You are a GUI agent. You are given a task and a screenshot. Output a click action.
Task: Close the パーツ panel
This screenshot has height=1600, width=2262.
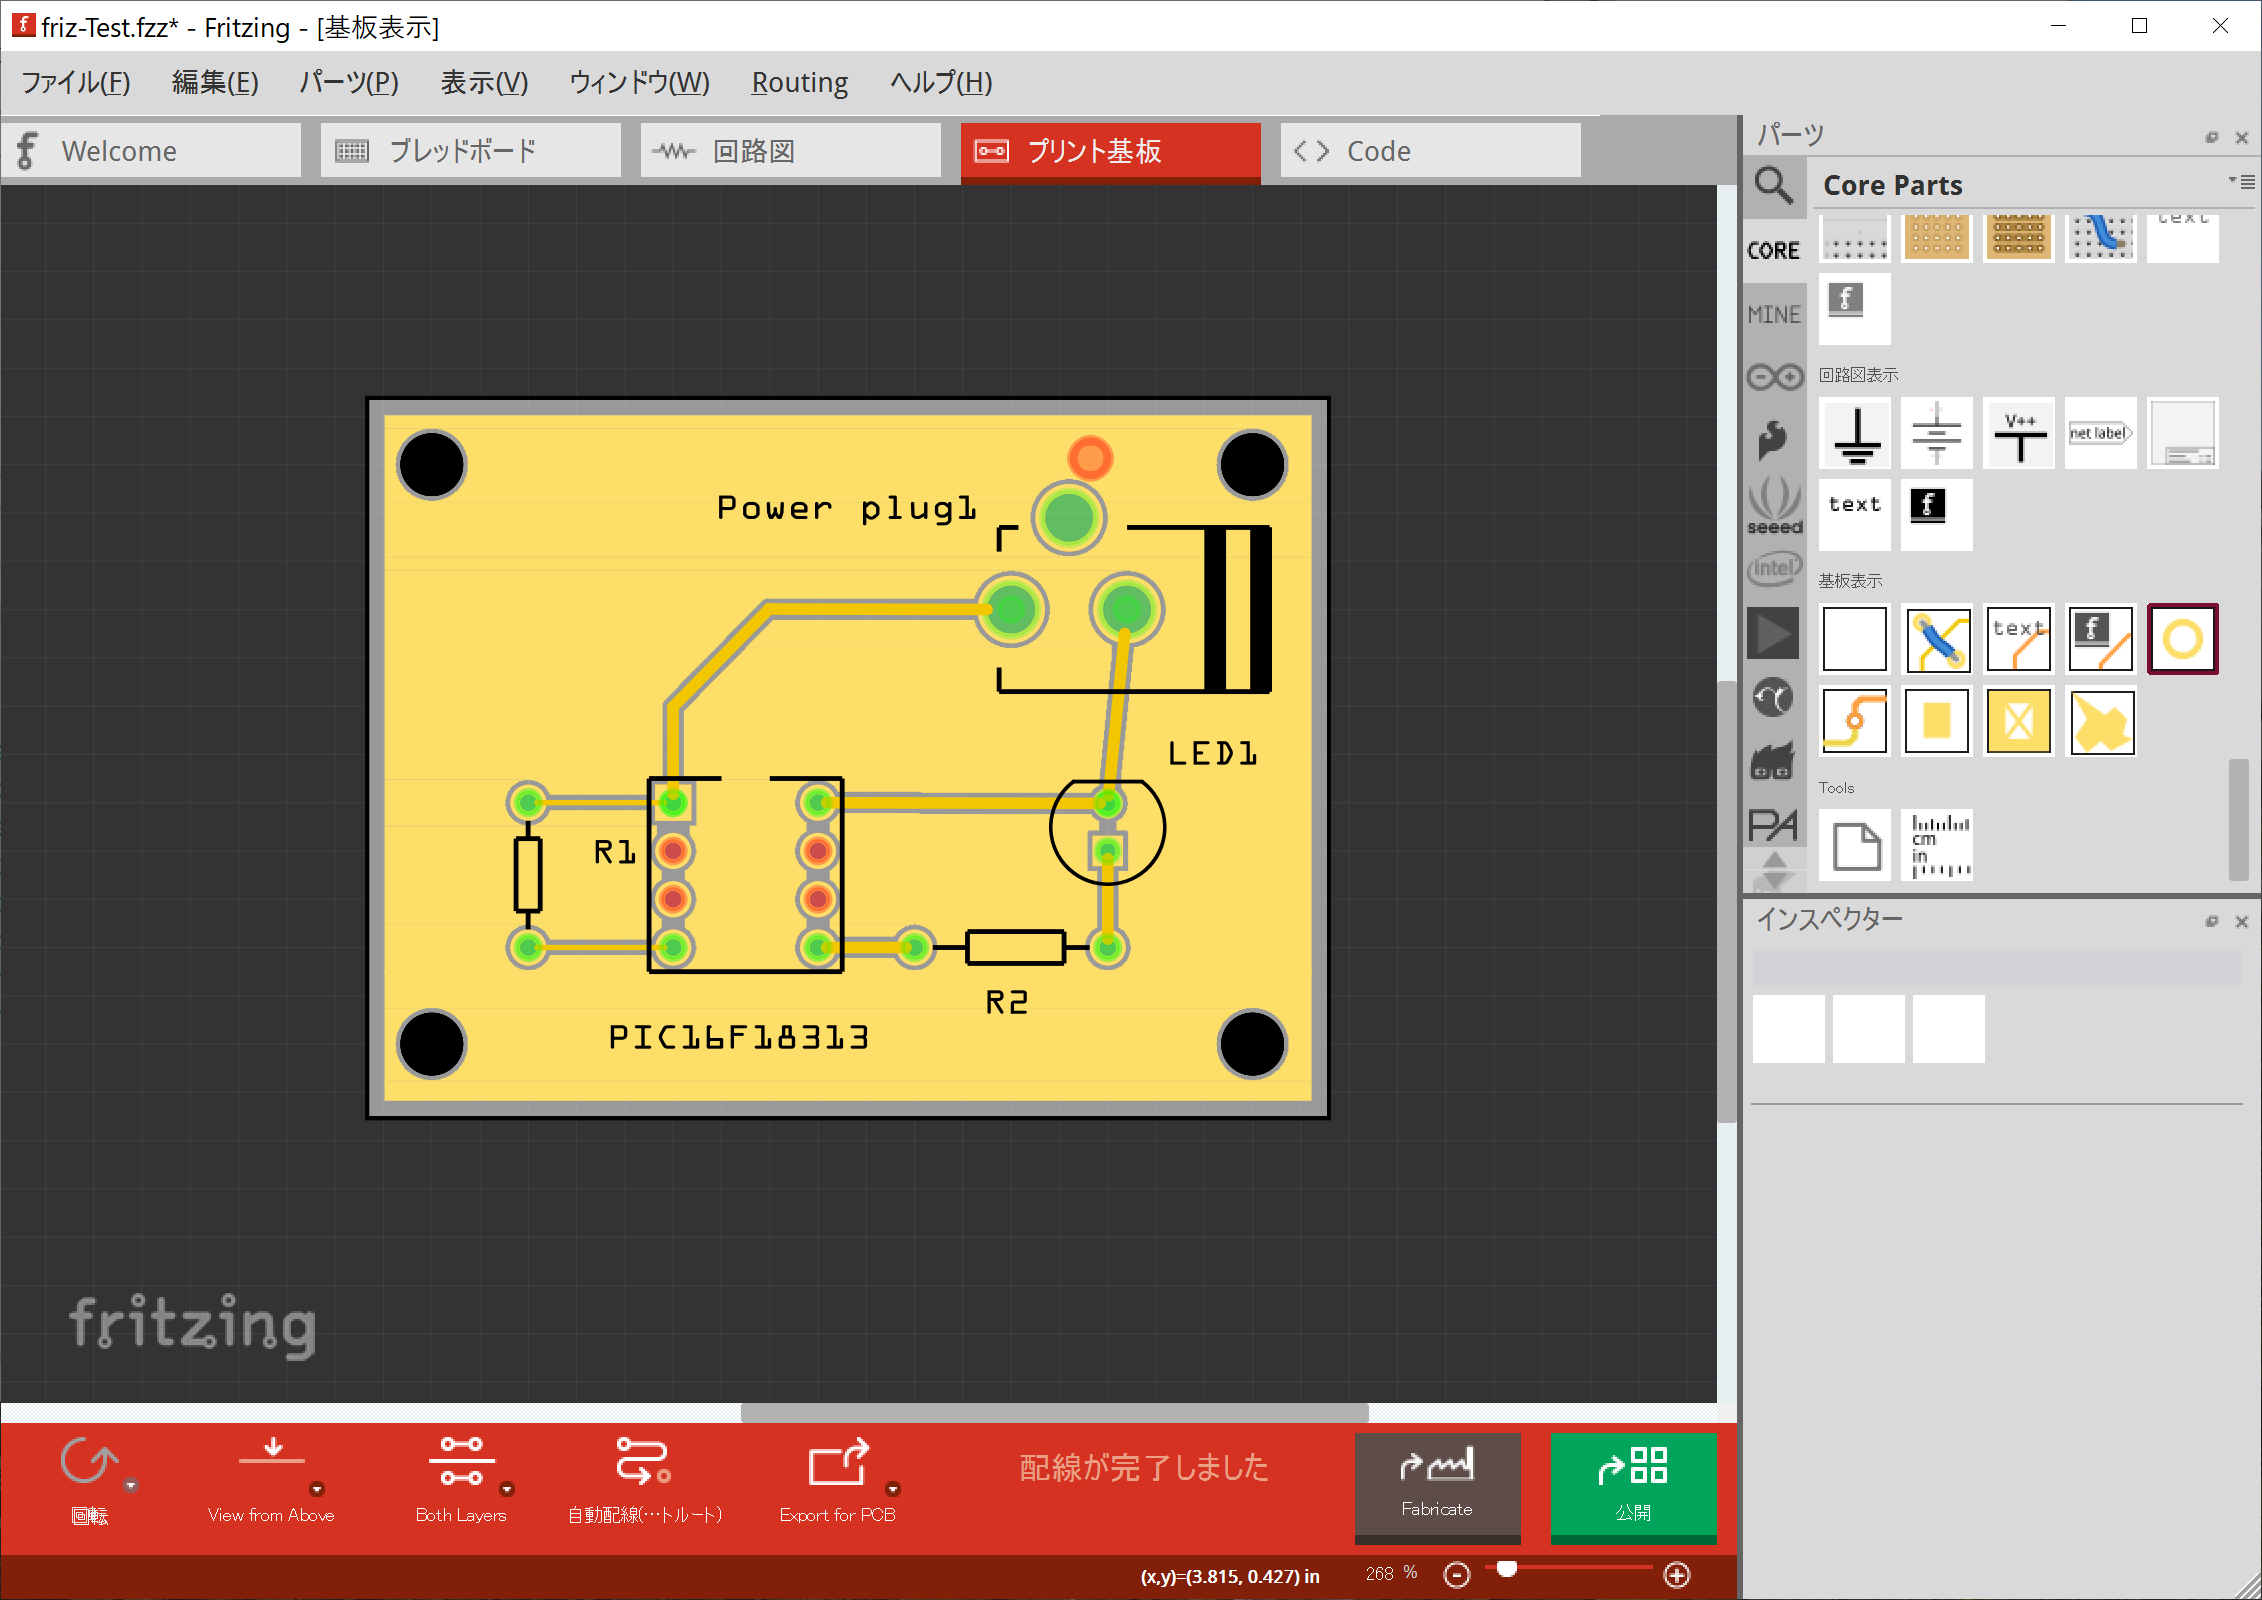[2241, 137]
